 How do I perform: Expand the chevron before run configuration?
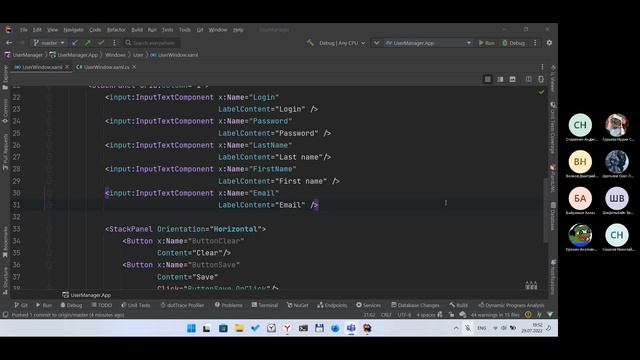tap(376, 43)
